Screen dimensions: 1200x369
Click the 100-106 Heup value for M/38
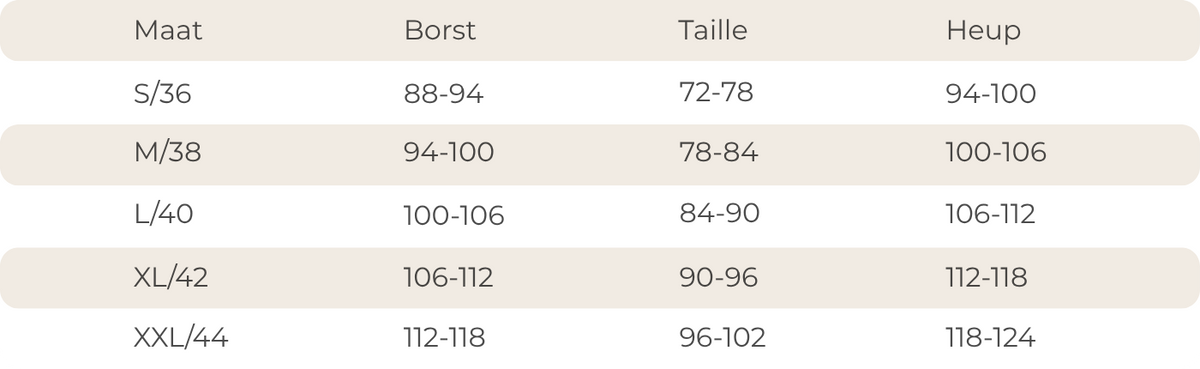[996, 153]
